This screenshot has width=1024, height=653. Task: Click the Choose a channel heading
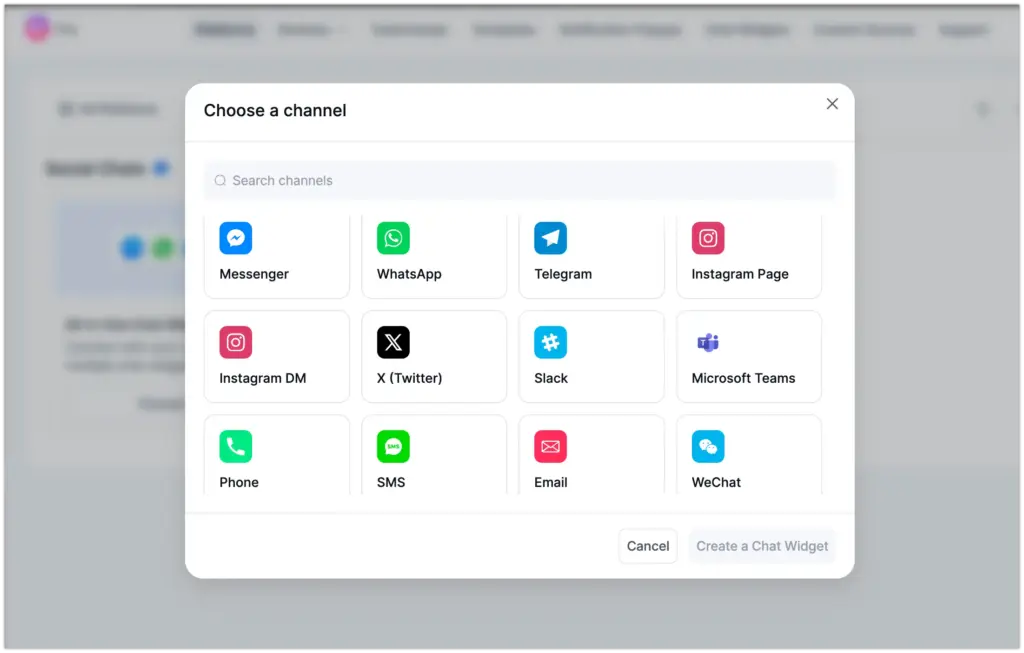(275, 110)
